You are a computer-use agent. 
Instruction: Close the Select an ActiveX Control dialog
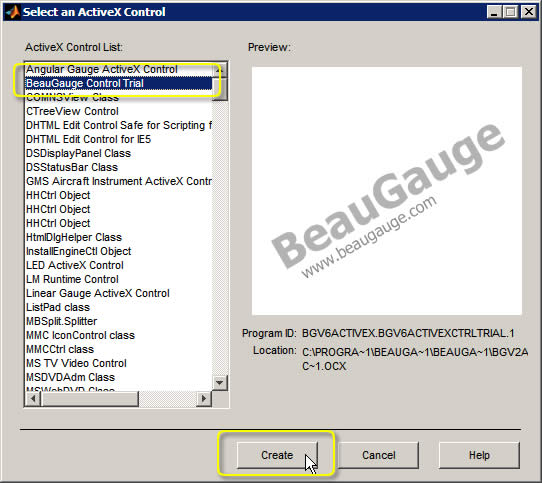pos(529,12)
